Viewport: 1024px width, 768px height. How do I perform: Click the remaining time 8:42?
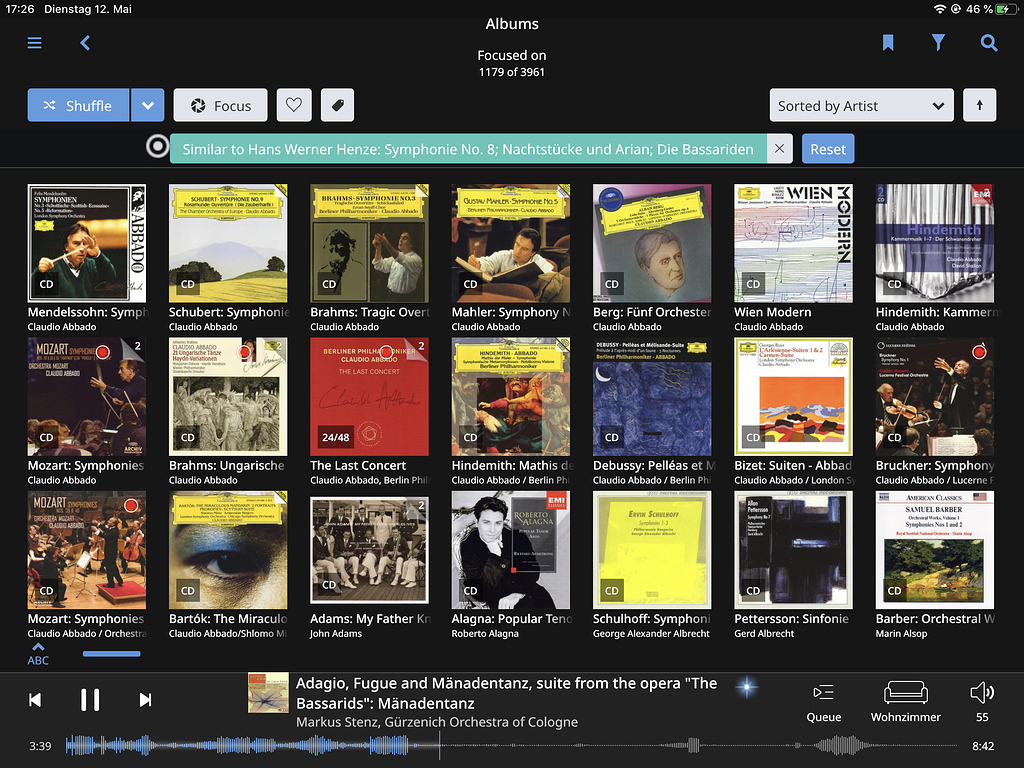[x=983, y=746]
